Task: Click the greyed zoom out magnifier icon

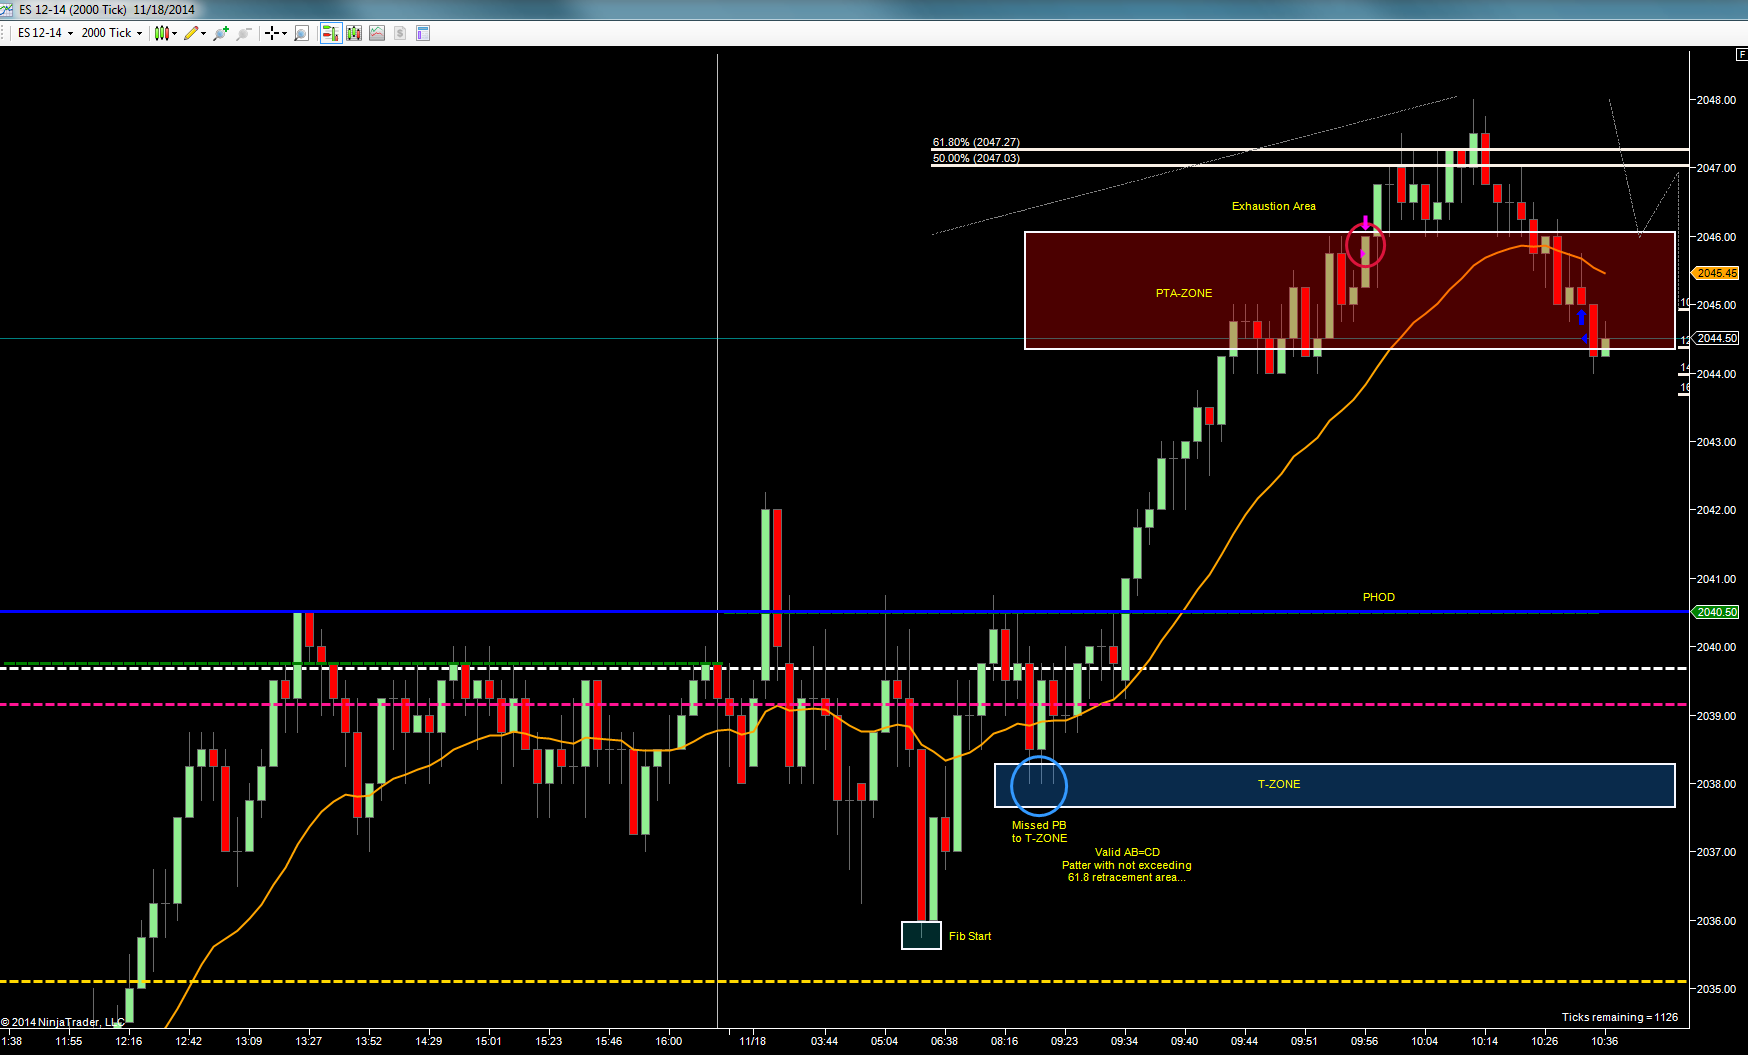Action: point(243,33)
